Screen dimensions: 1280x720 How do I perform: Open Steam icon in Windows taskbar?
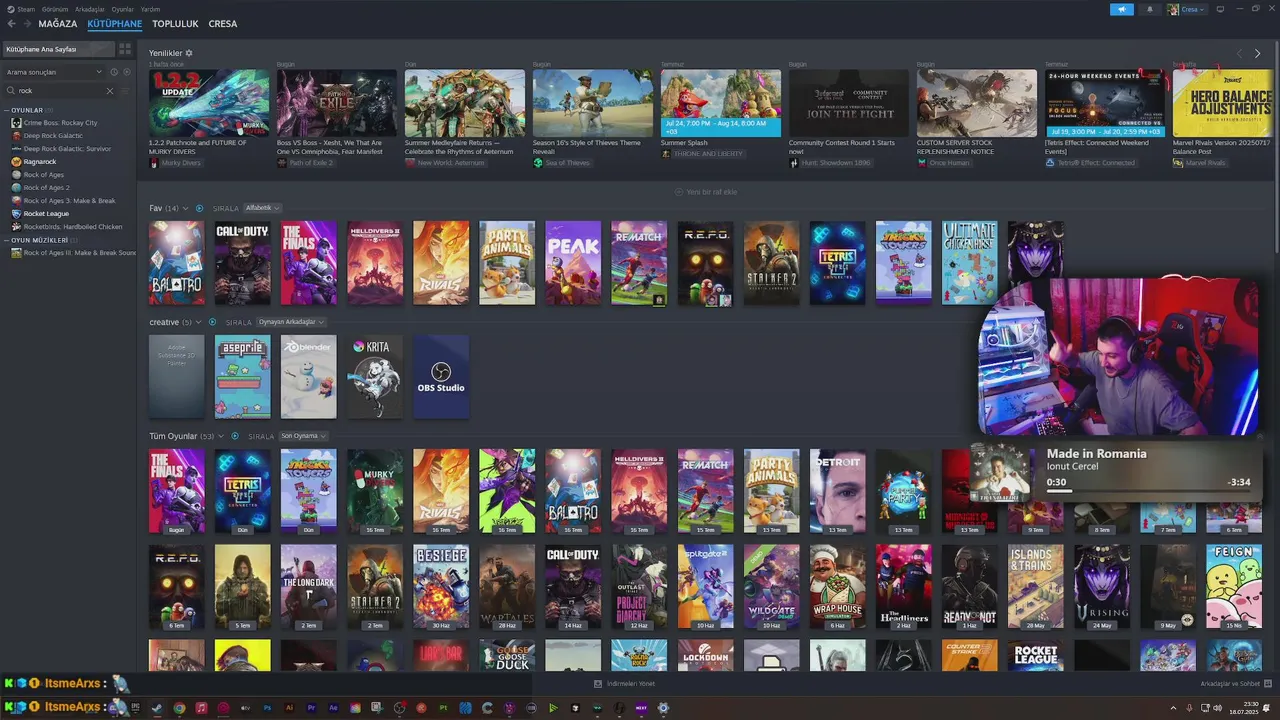[157, 708]
